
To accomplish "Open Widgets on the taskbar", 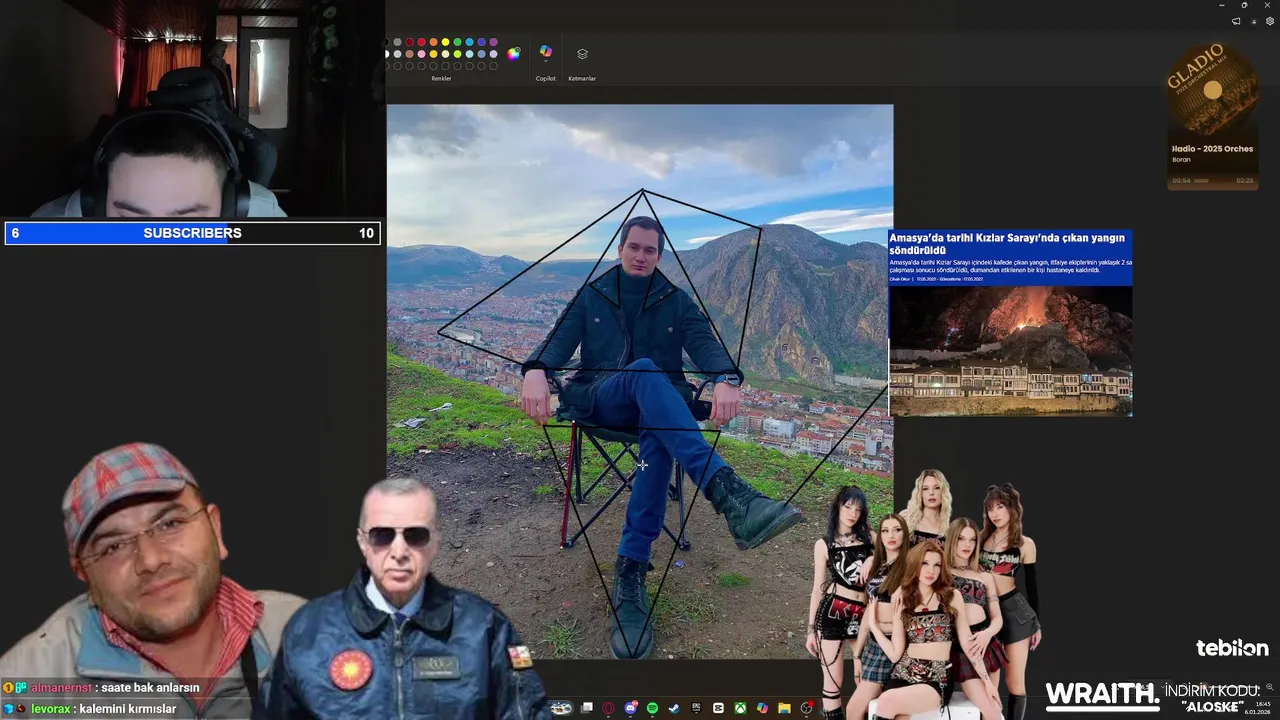I will 561,708.
